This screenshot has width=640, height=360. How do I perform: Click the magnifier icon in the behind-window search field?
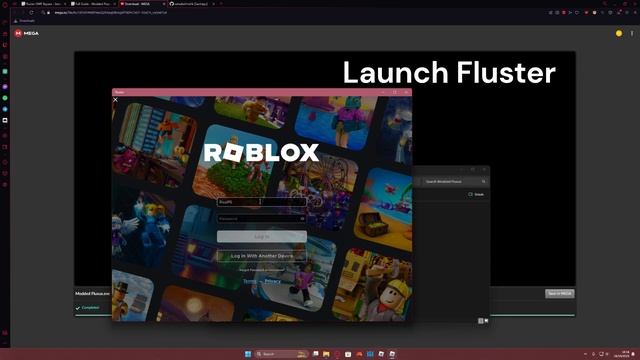483,181
